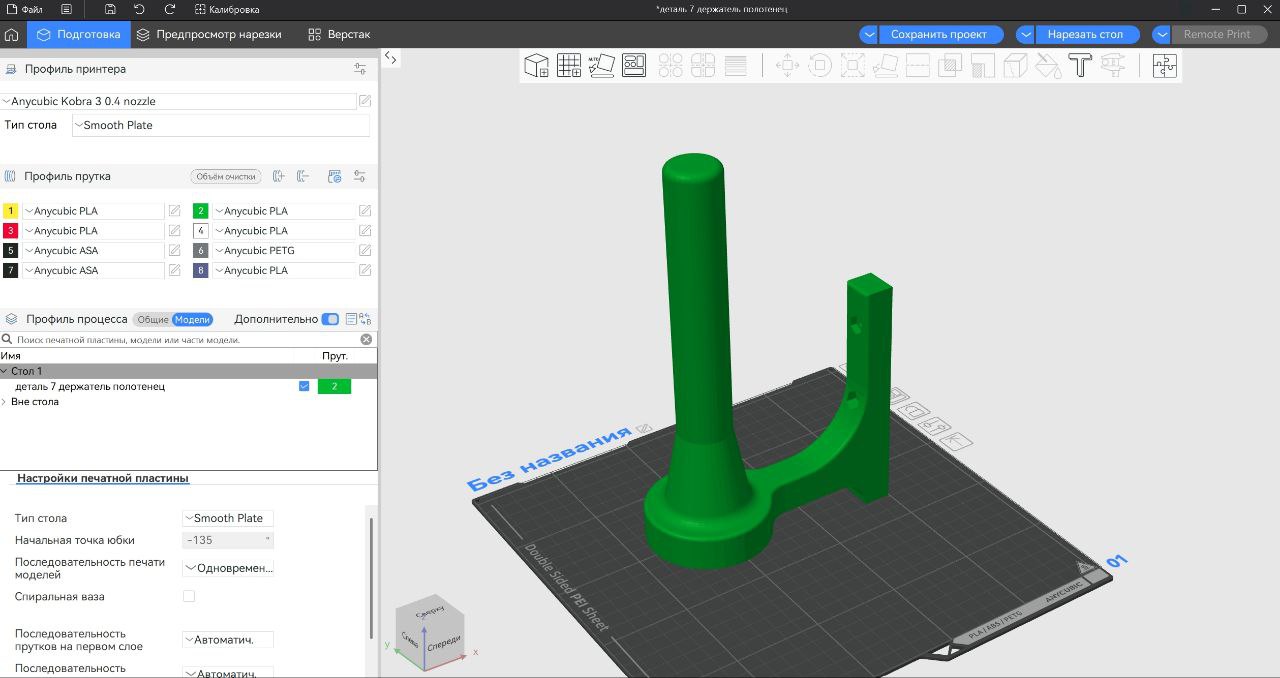The height and width of the screenshot is (678, 1280).
Task: Toggle the Дополнительно switch
Action: point(330,320)
